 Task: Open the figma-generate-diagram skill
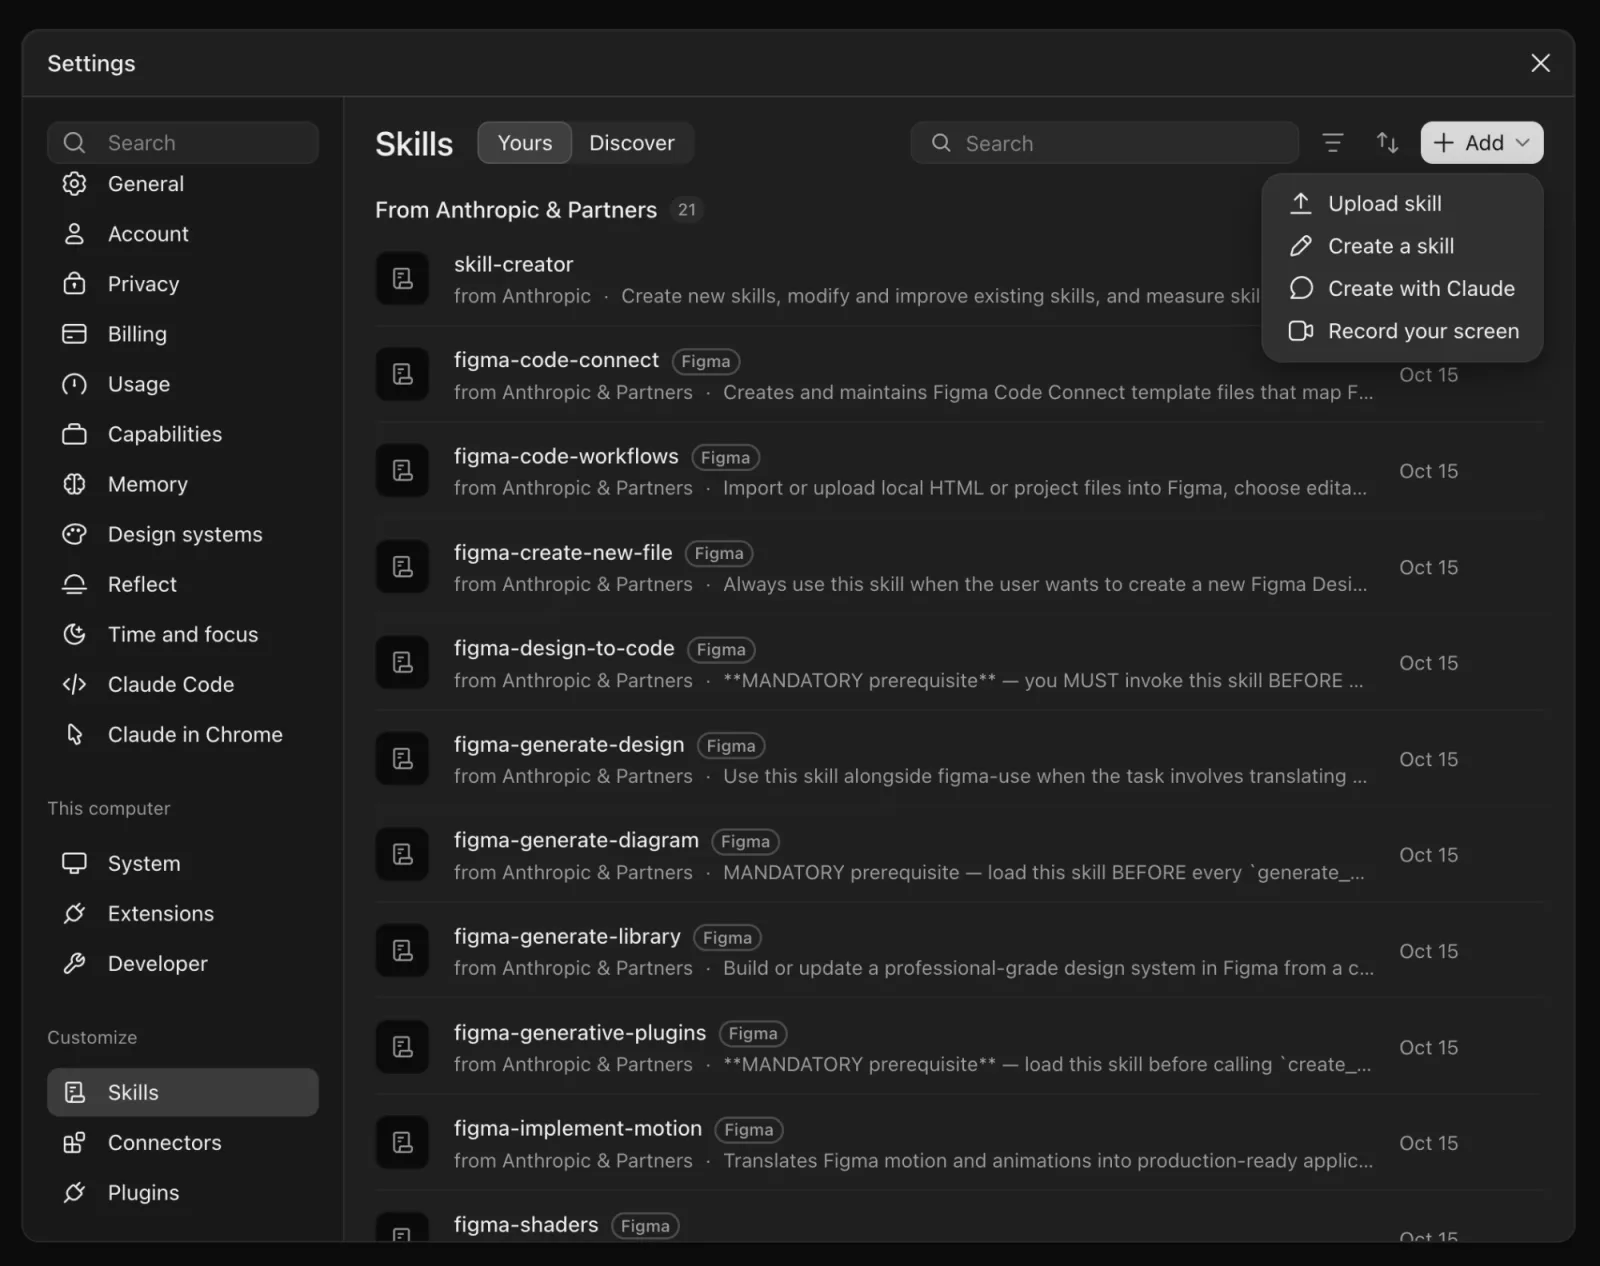click(x=959, y=855)
